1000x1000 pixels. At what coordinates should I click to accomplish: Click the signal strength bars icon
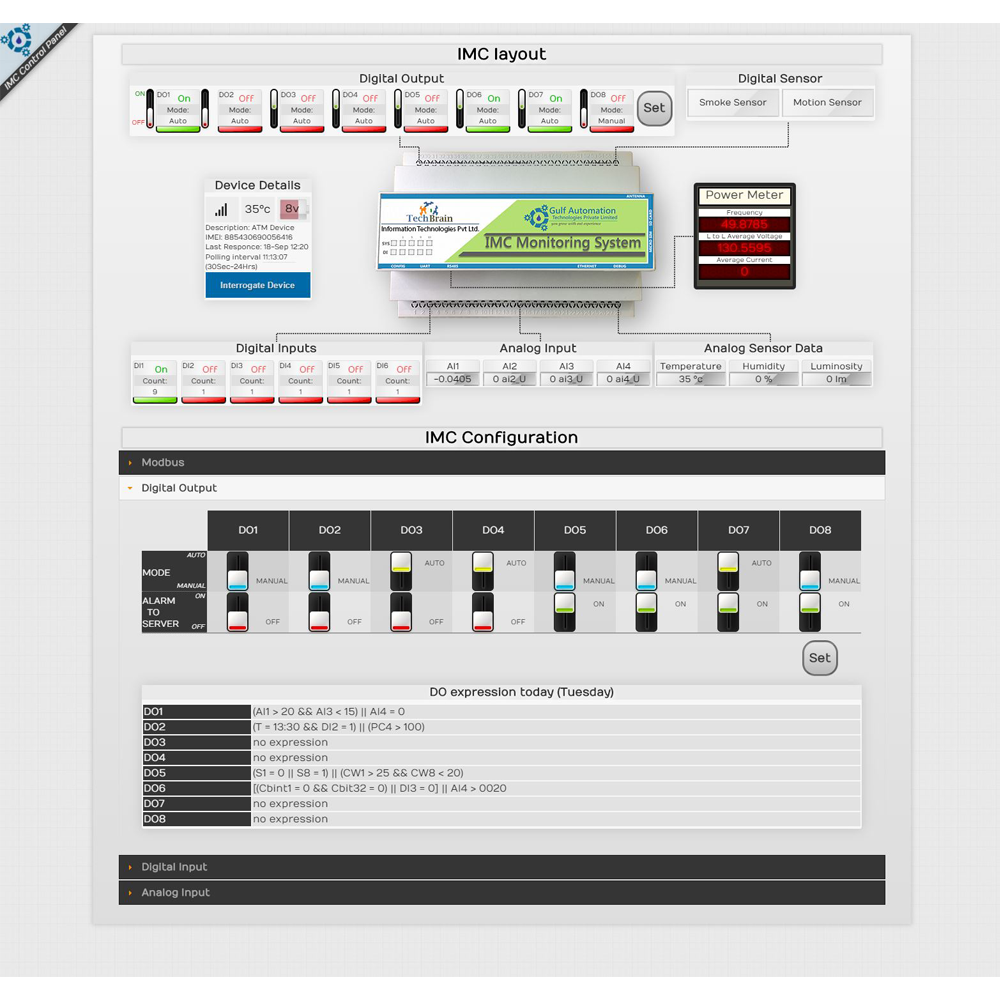[x=221, y=209]
